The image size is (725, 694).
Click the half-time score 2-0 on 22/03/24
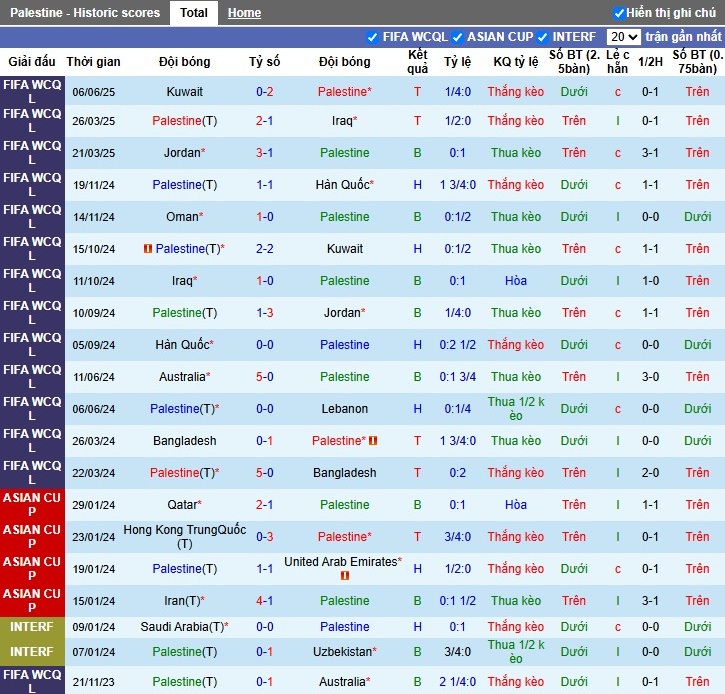coord(650,473)
